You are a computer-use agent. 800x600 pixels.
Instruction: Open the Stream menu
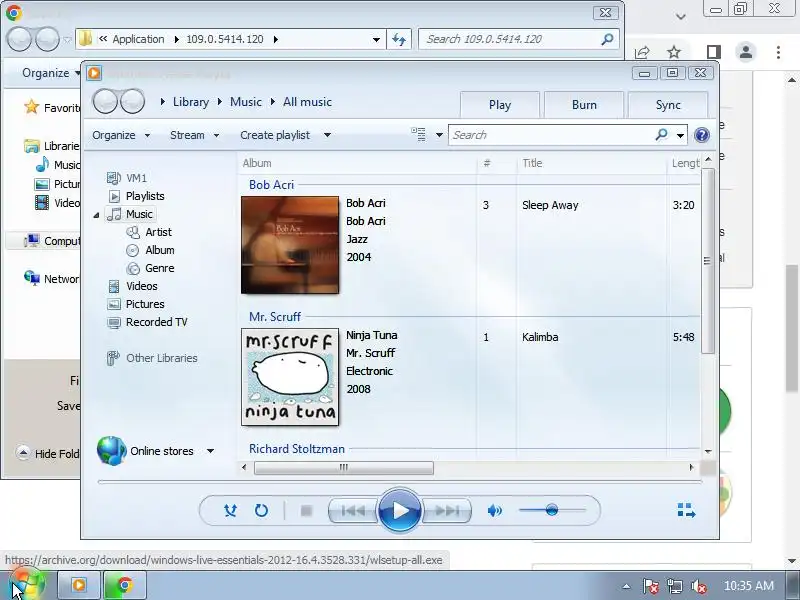click(x=194, y=135)
